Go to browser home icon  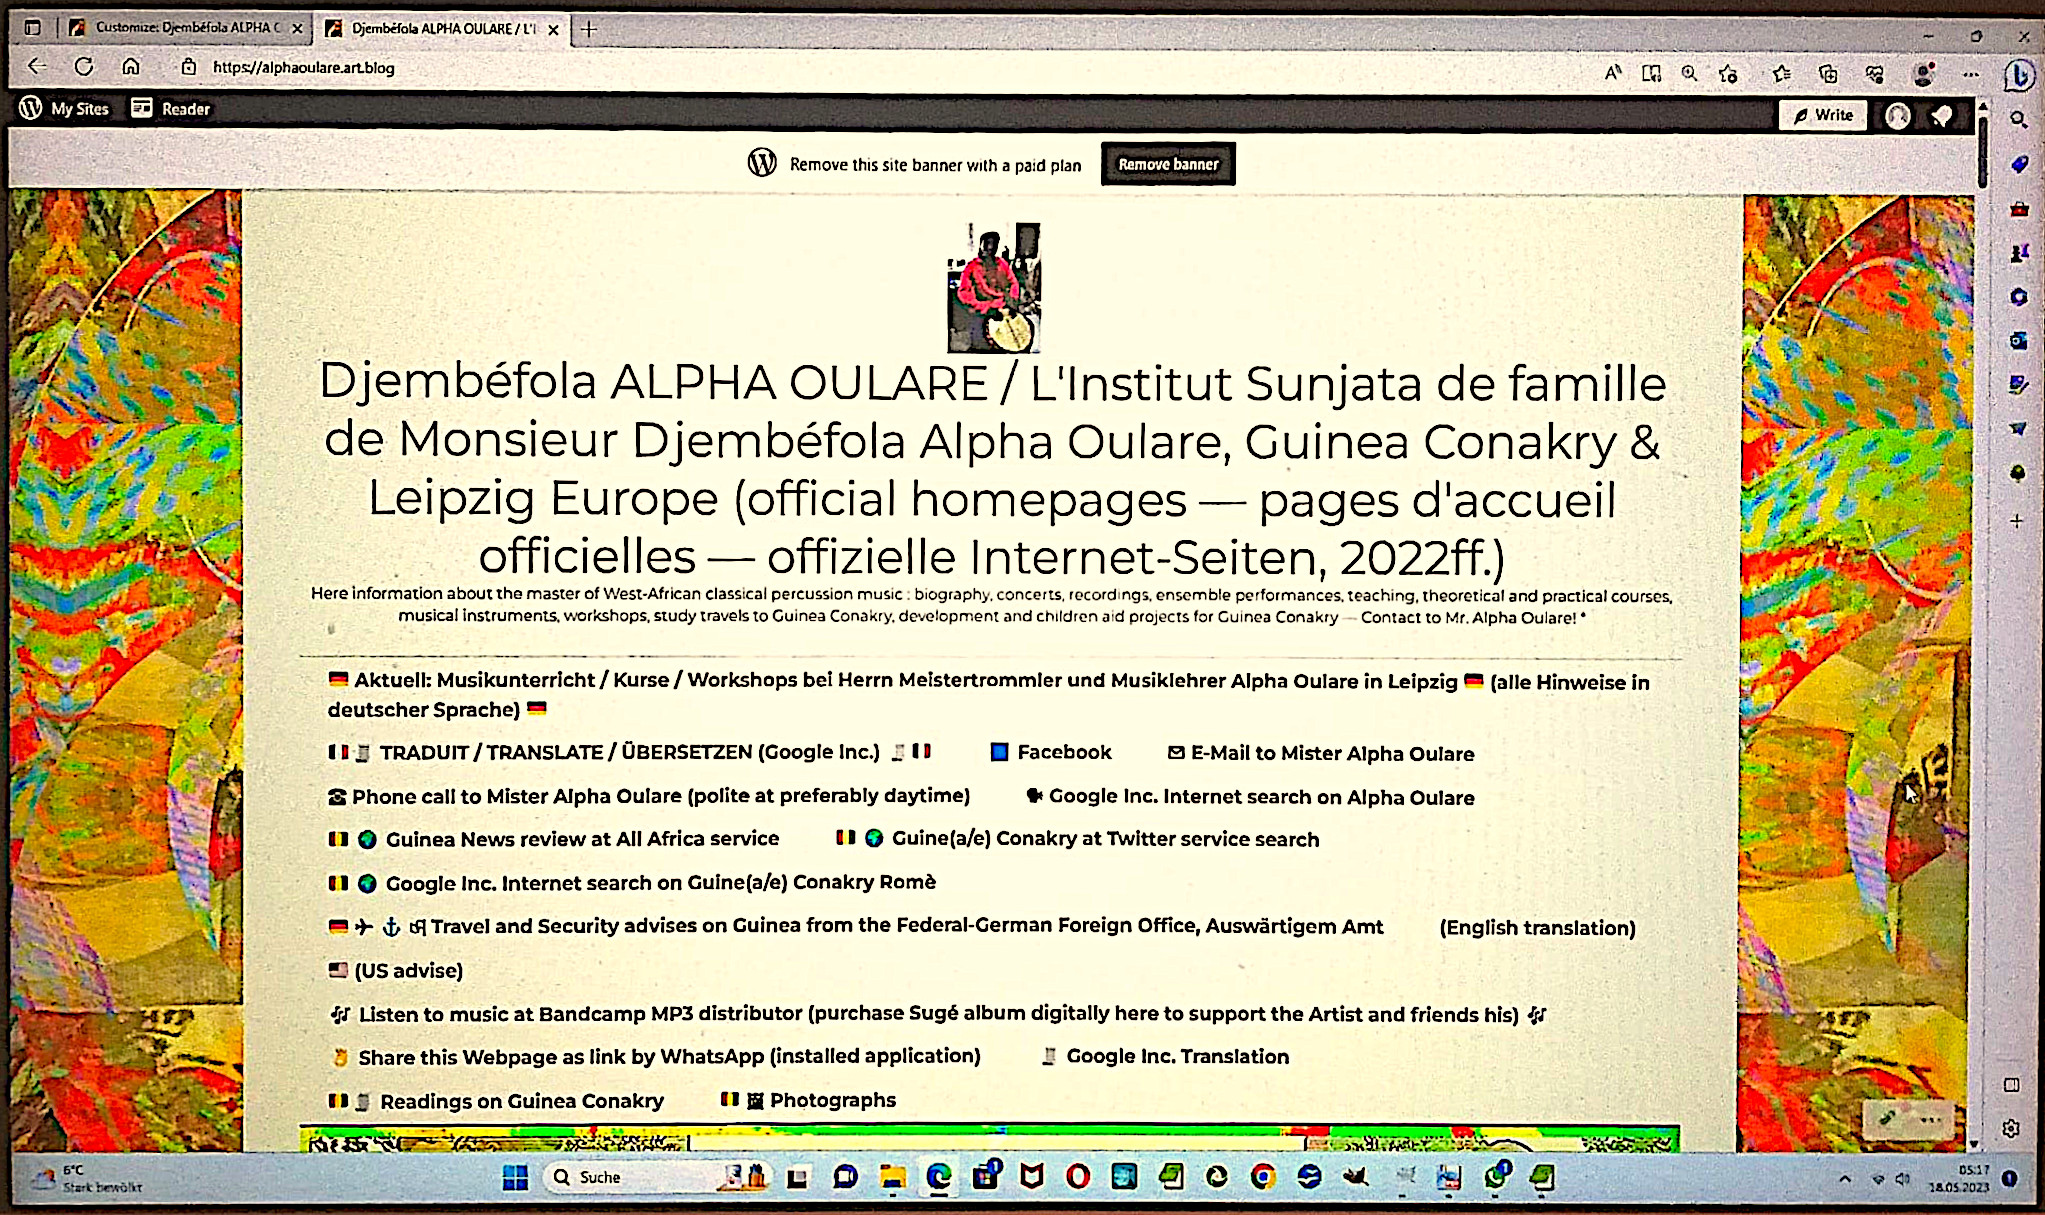[131, 67]
